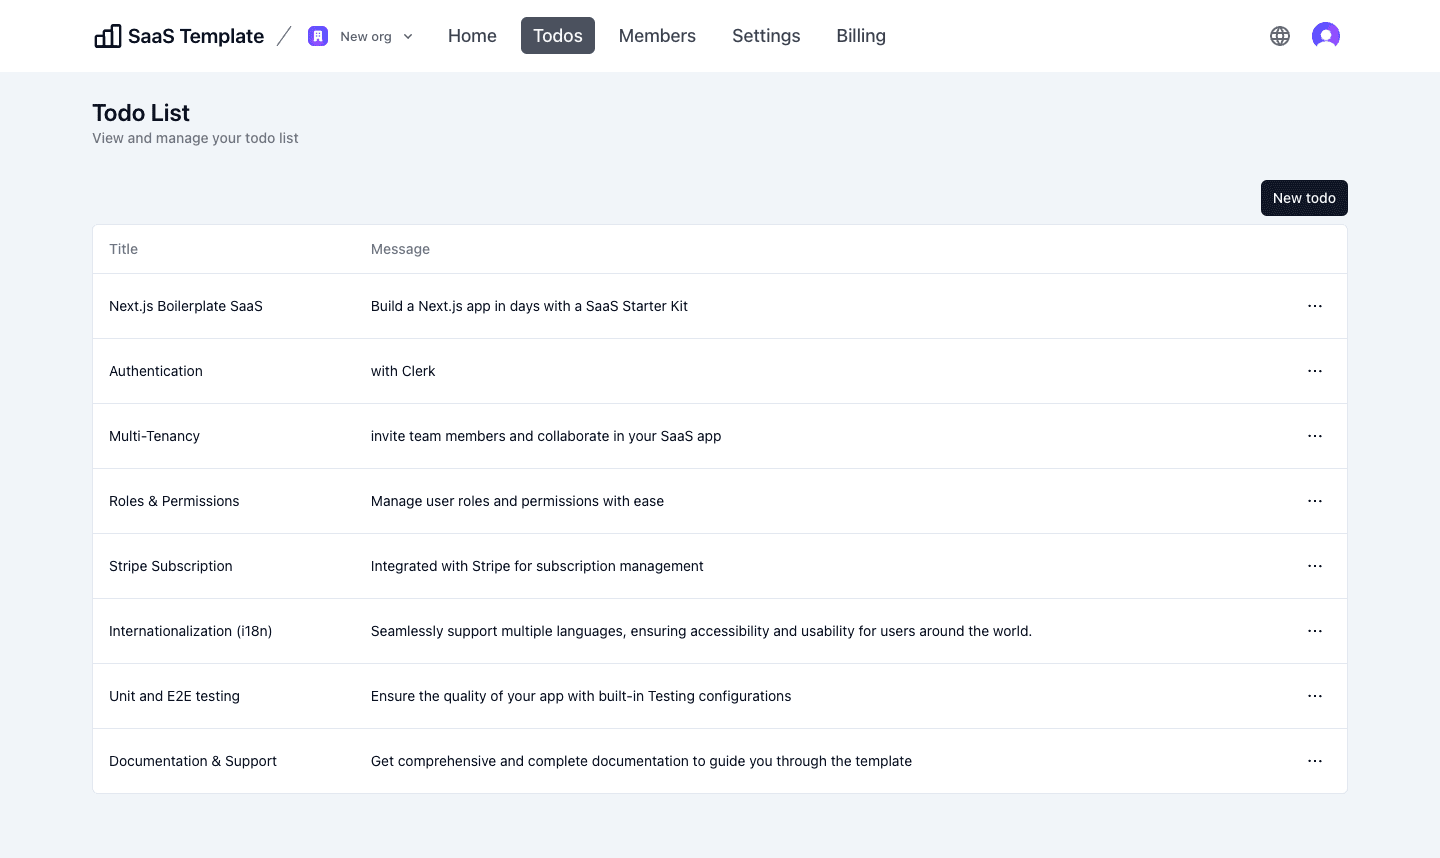Open the language globe icon

coord(1280,35)
